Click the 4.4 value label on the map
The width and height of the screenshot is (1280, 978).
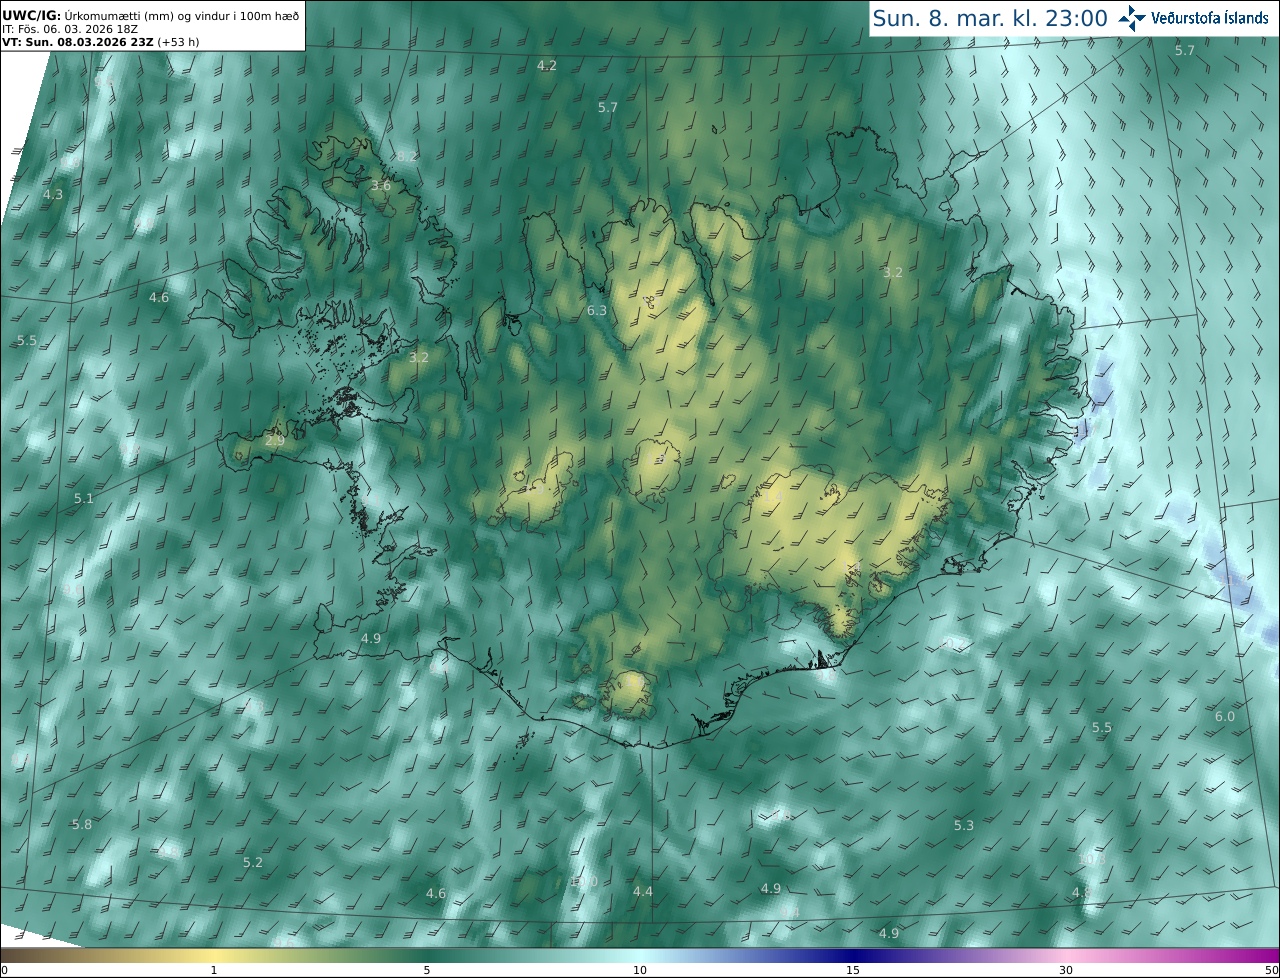click(643, 891)
